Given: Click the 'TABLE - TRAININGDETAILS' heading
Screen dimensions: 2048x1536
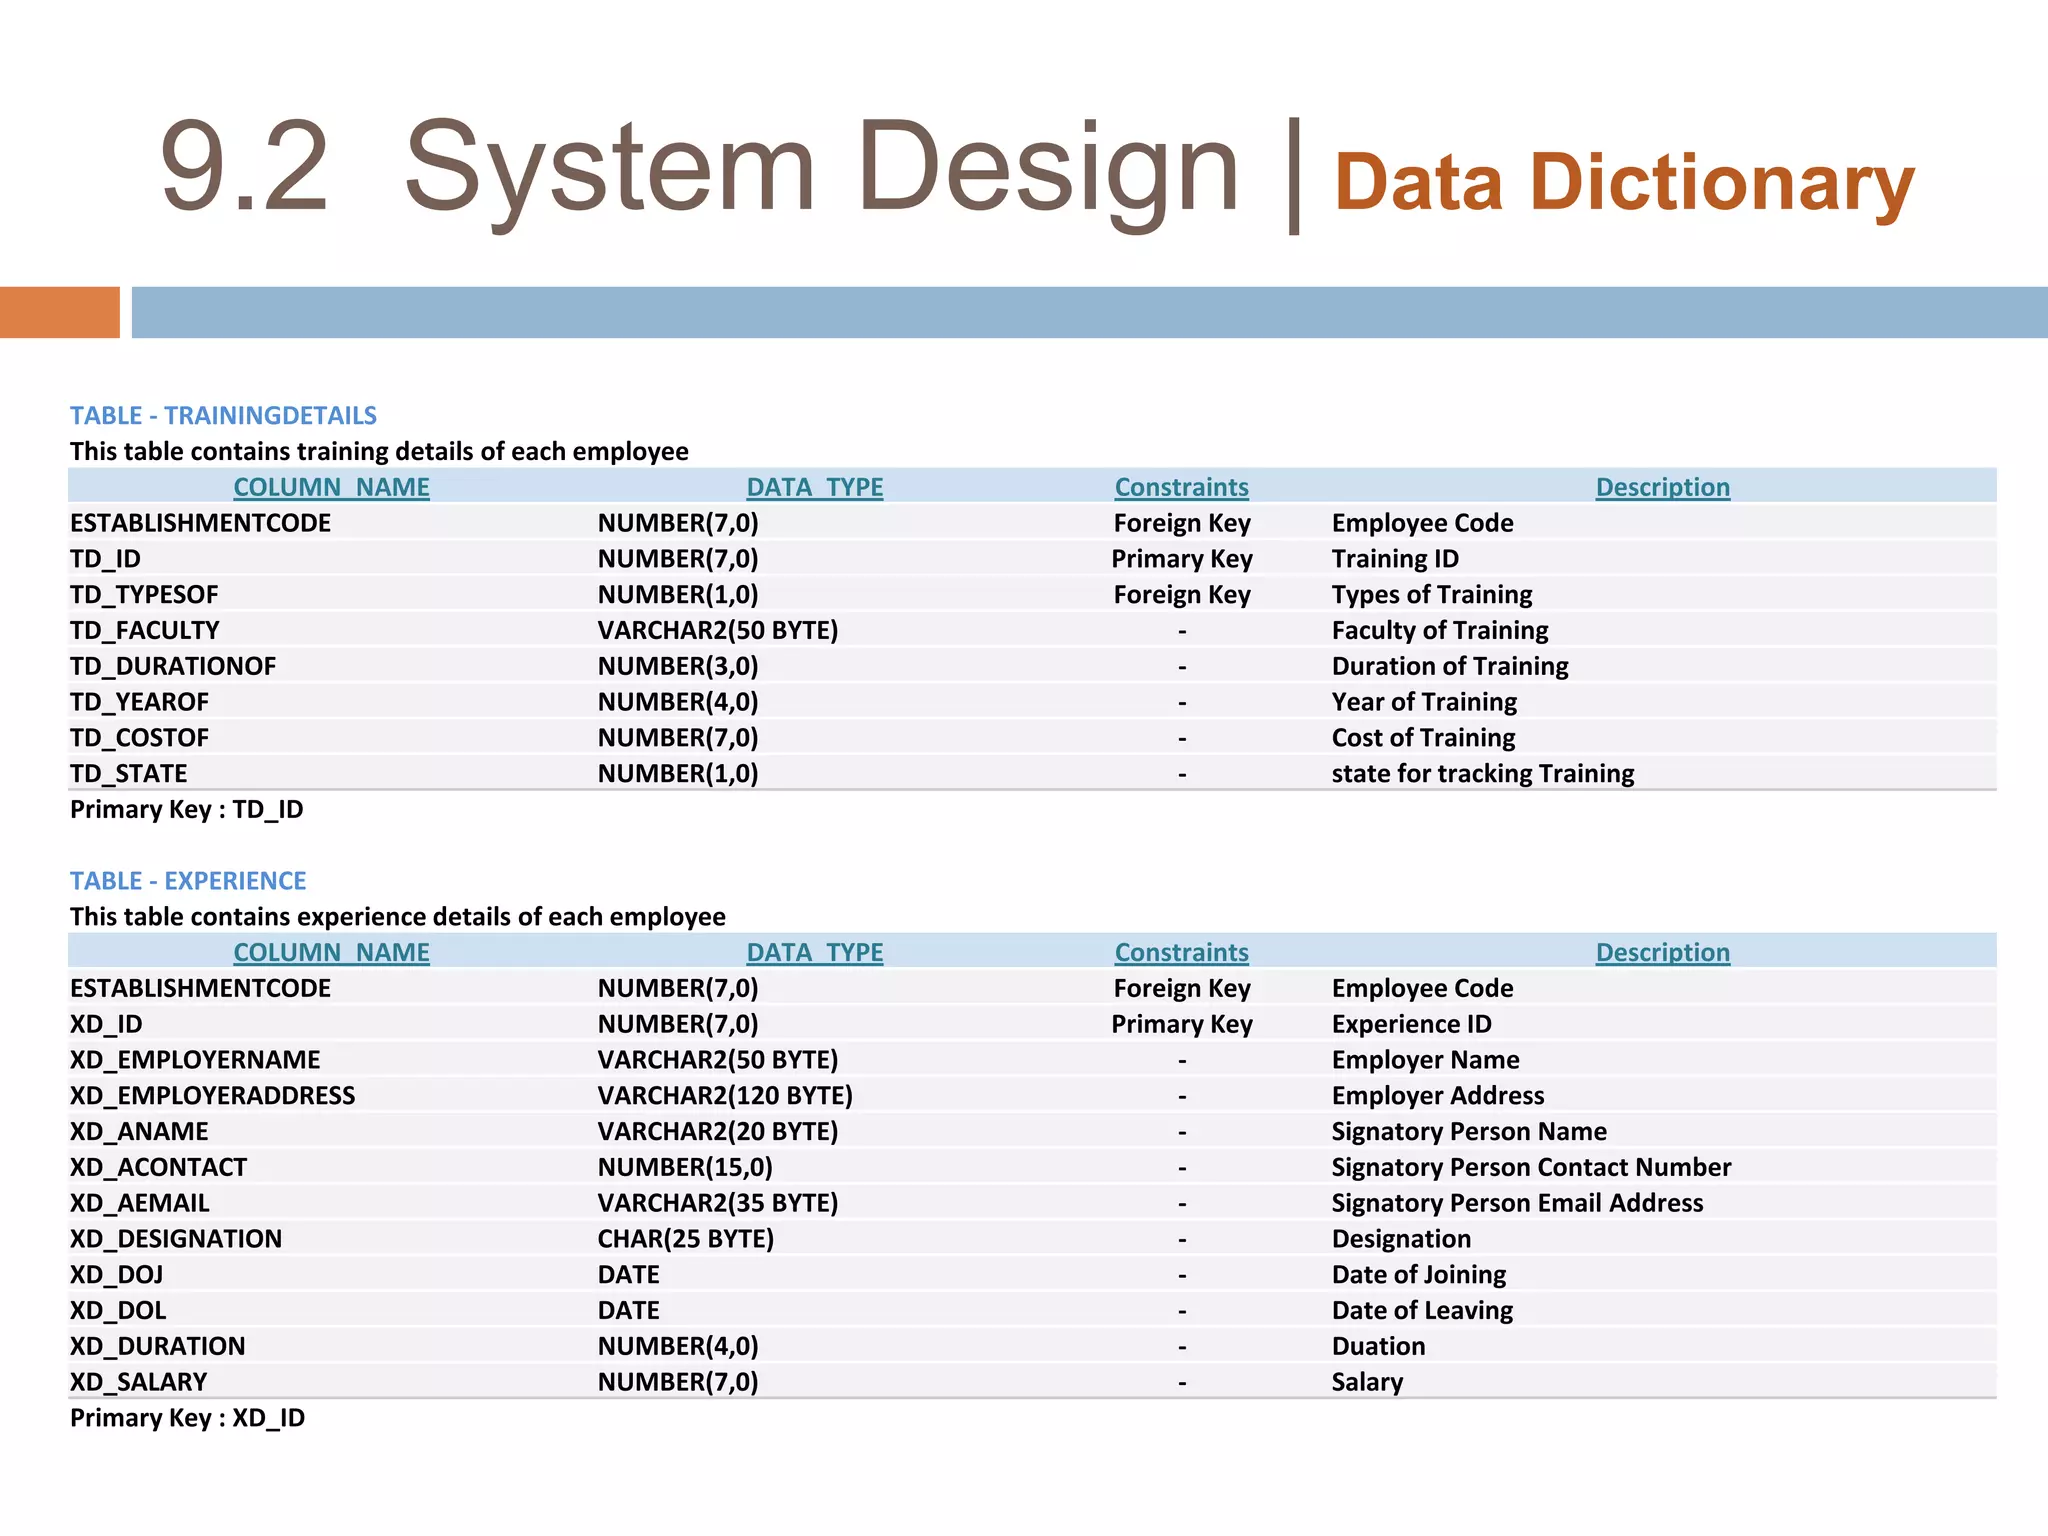Looking at the screenshot, I should tap(223, 415).
